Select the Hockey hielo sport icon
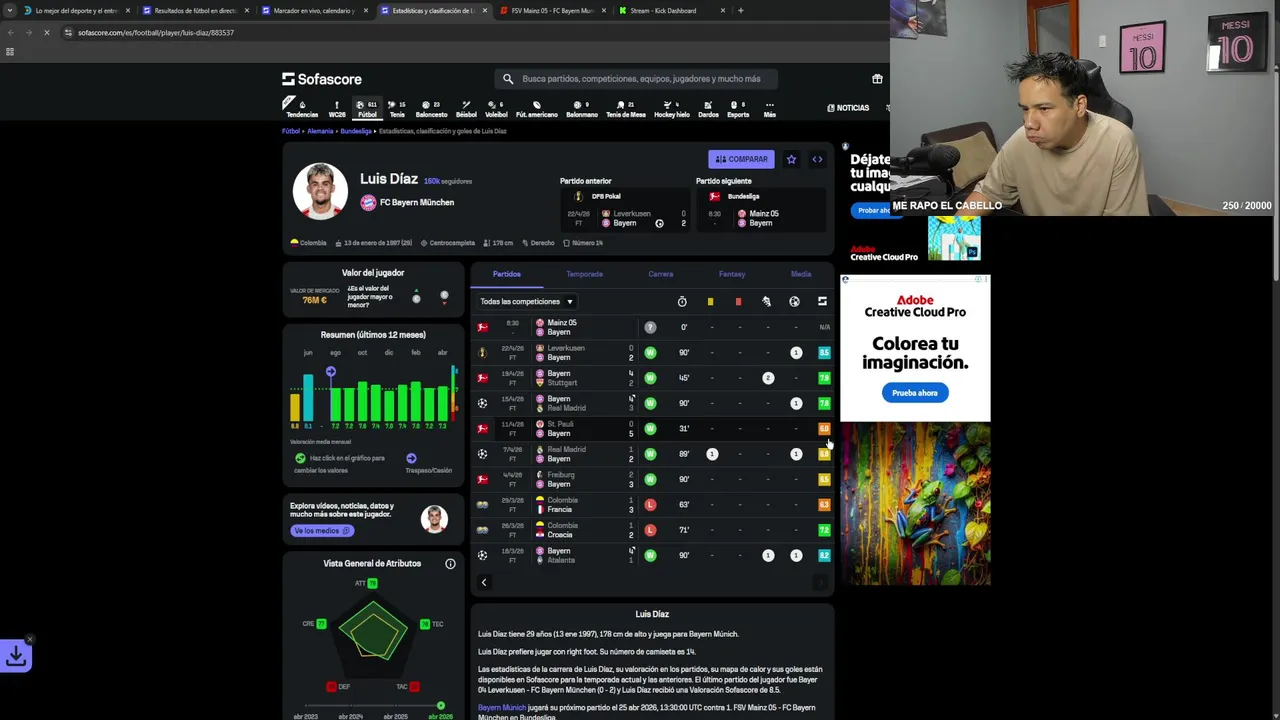 point(672,108)
